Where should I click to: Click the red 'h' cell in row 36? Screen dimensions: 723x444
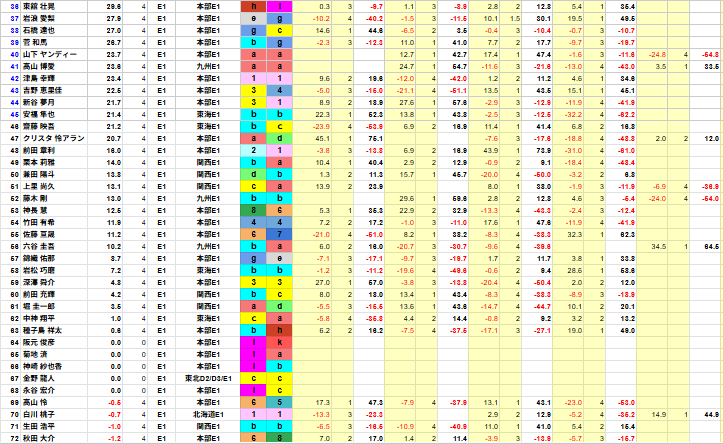[x=253, y=6]
